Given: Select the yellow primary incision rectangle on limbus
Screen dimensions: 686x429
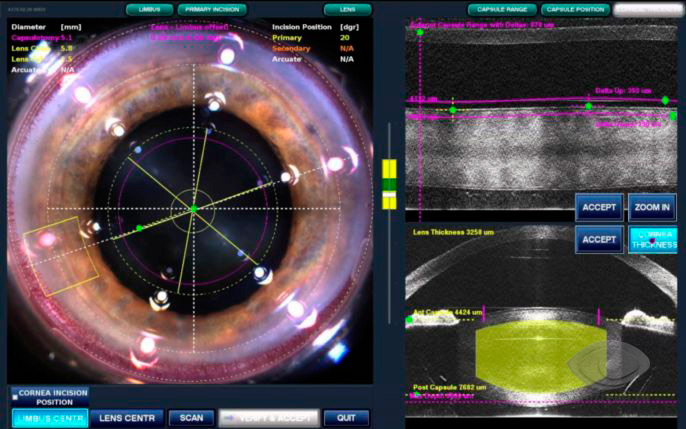Looking at the screenshot, I should [x=61, y=256].
